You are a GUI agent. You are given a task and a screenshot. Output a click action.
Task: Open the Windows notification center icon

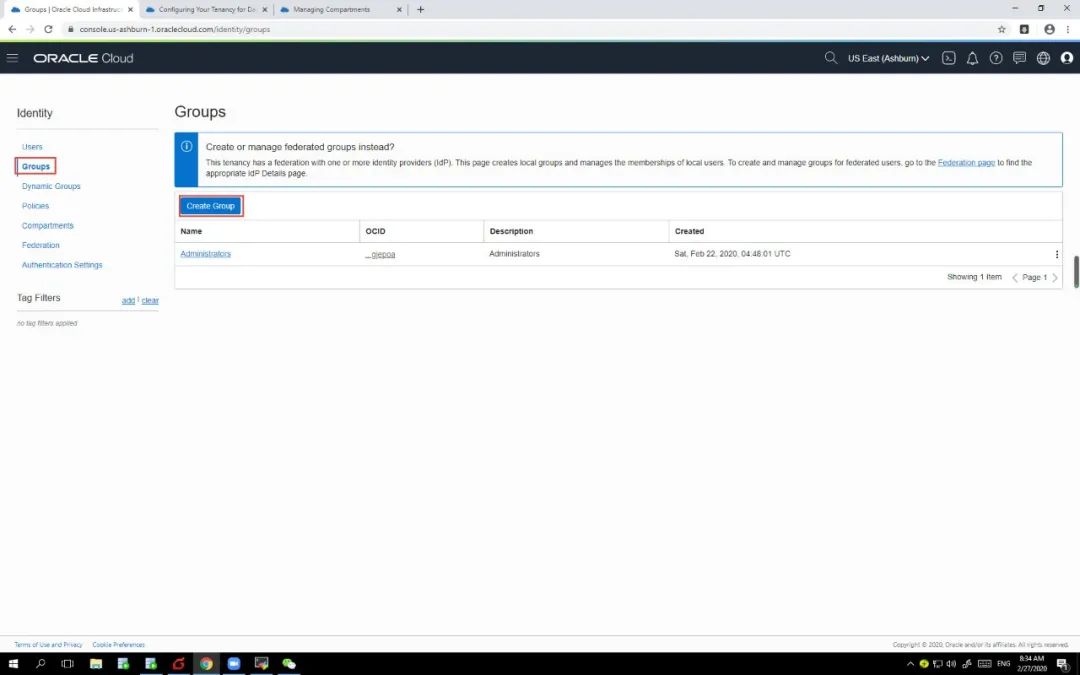coord(1063,664)
